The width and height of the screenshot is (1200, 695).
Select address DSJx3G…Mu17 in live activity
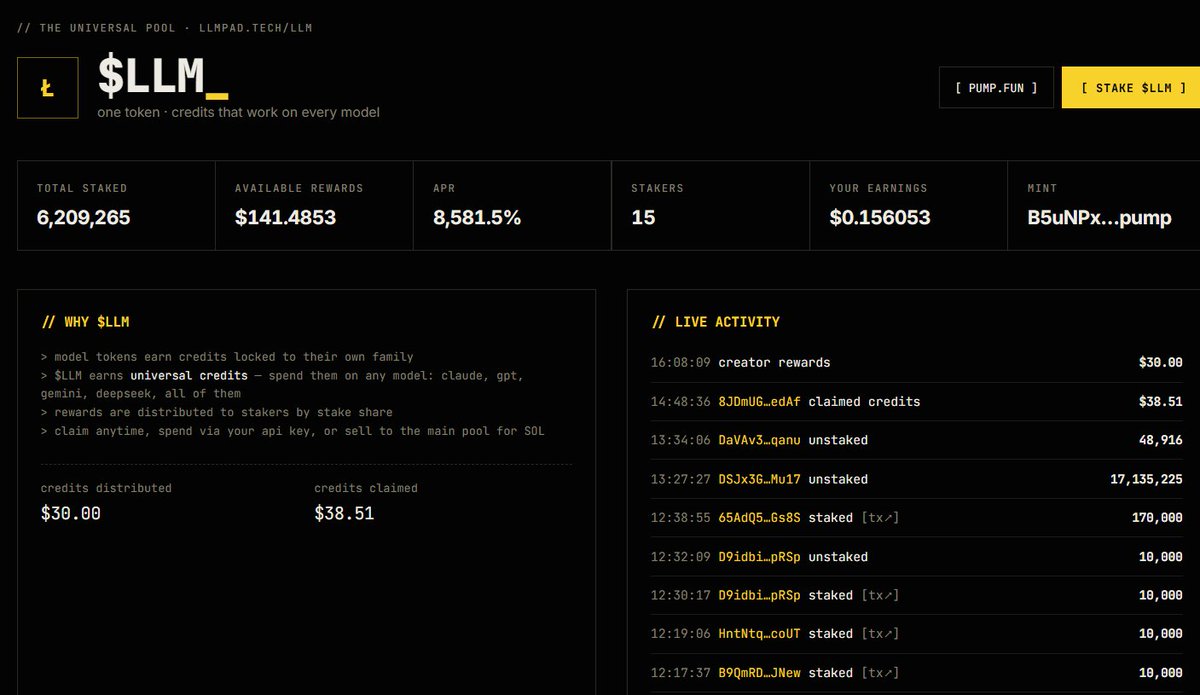pos(759,479)
